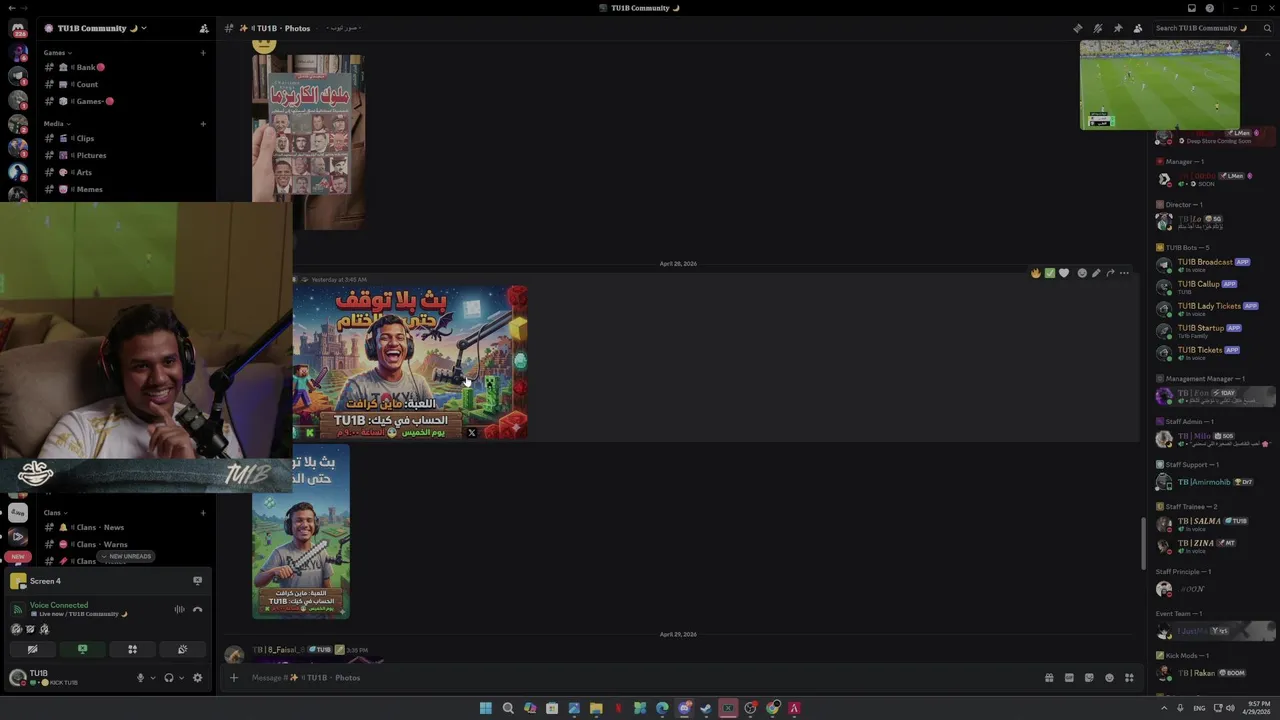The height and width of the screenshot is (720, 1280).
Task: Open the Clans Warns channel
Action: coord(100,544)
